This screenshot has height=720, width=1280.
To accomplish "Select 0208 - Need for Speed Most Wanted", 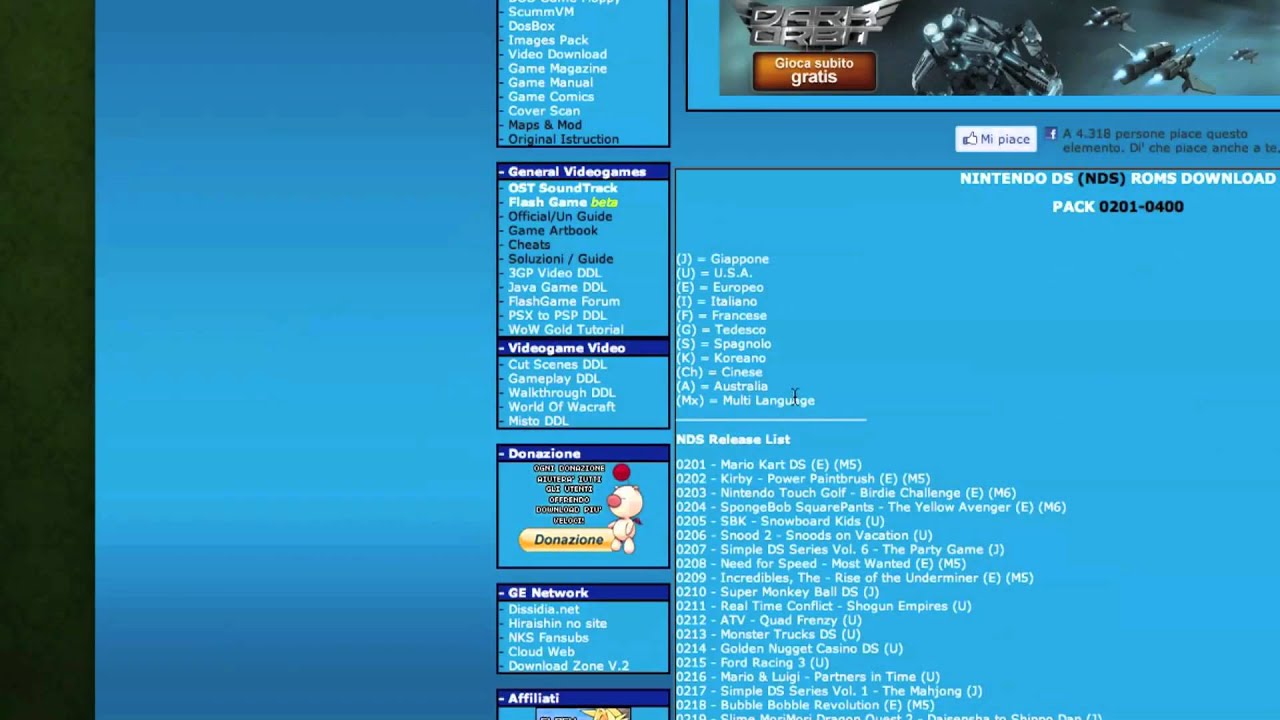I will click(x=821, y=564).
